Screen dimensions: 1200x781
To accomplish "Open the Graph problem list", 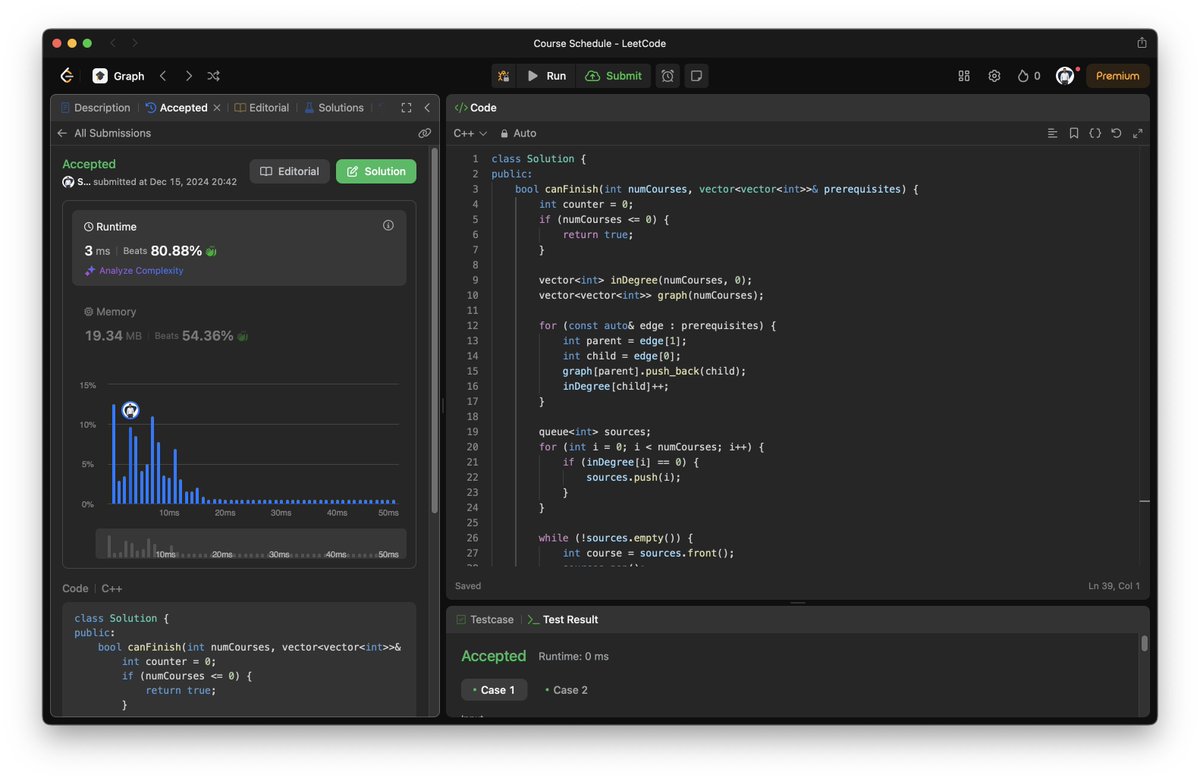I will click(119, 76).
